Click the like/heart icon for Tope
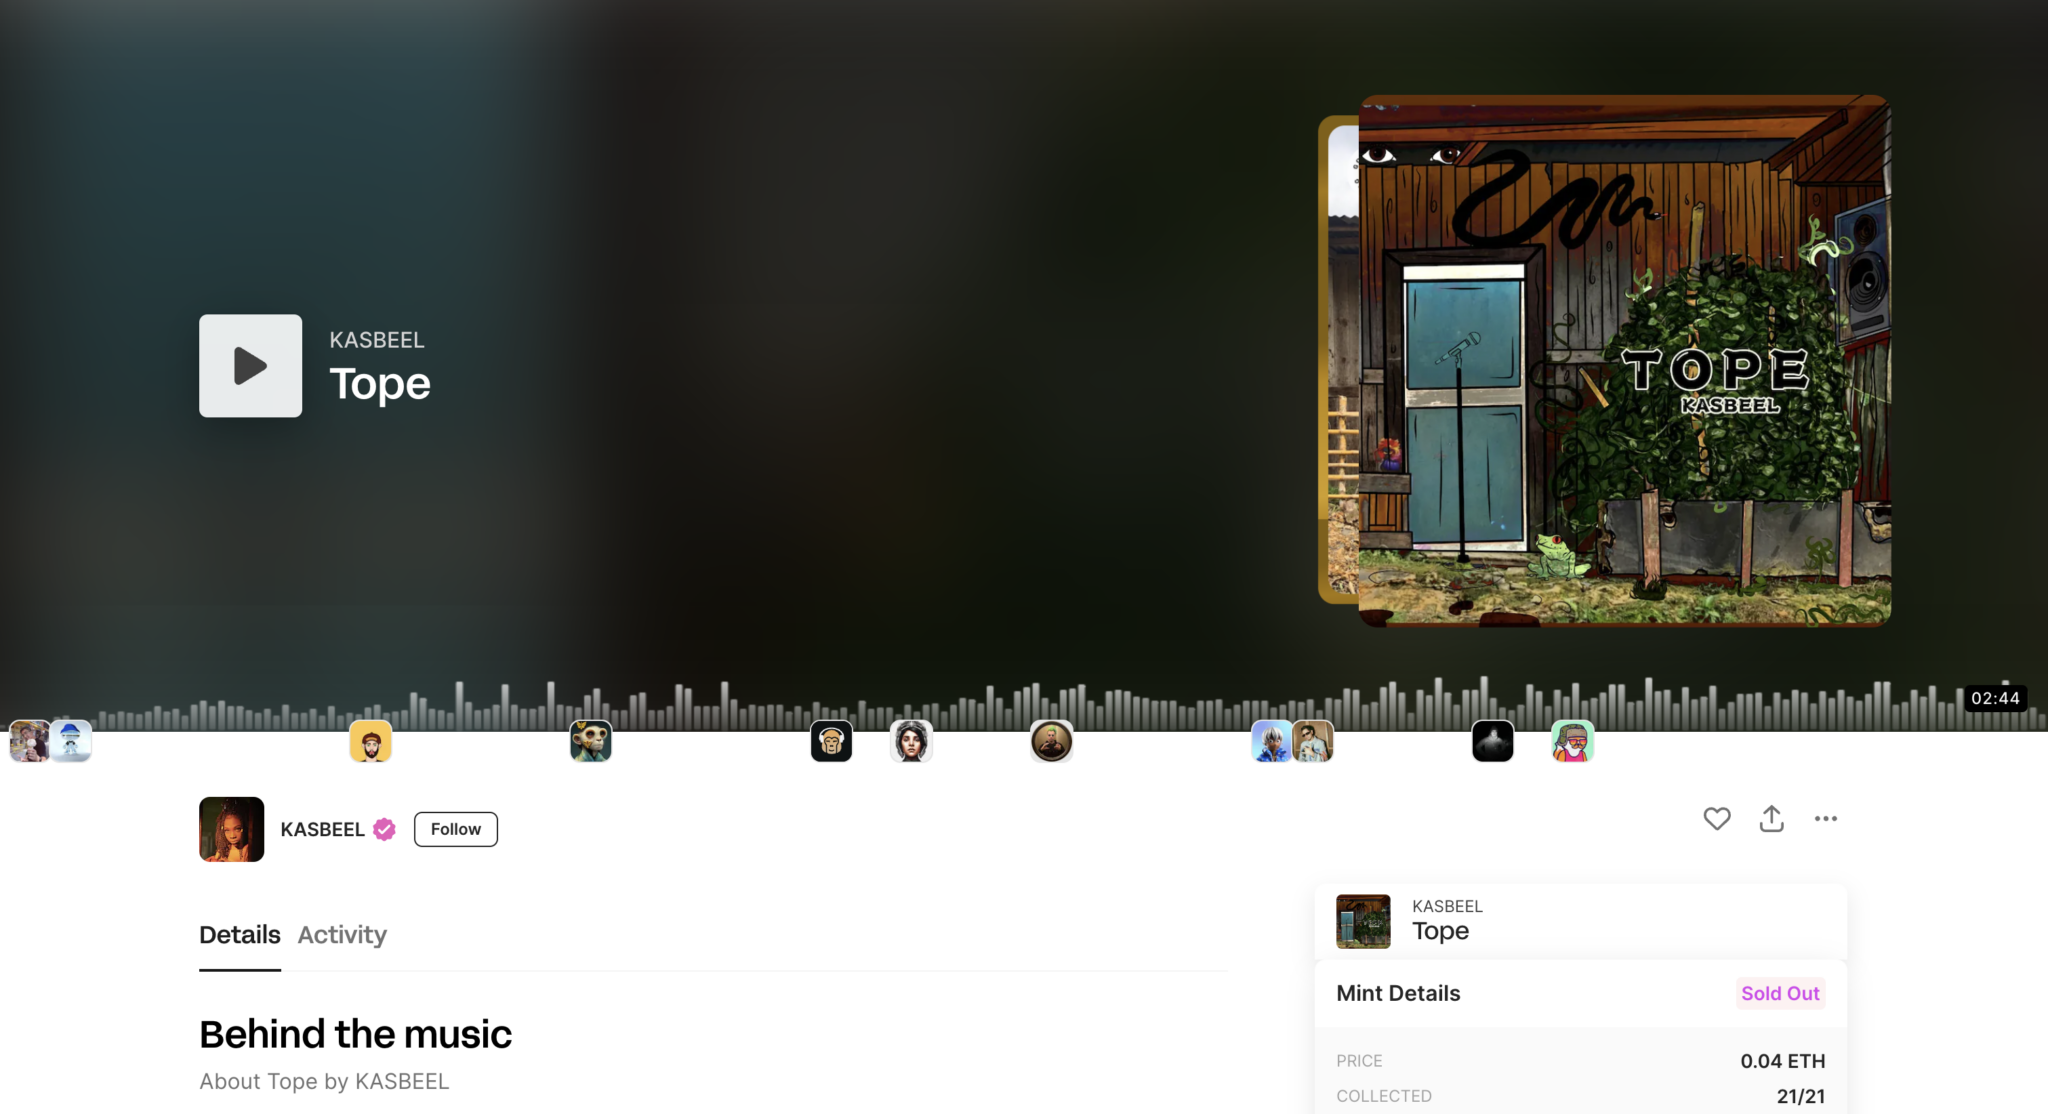 pyautogui.click(x=1717, y=819)
